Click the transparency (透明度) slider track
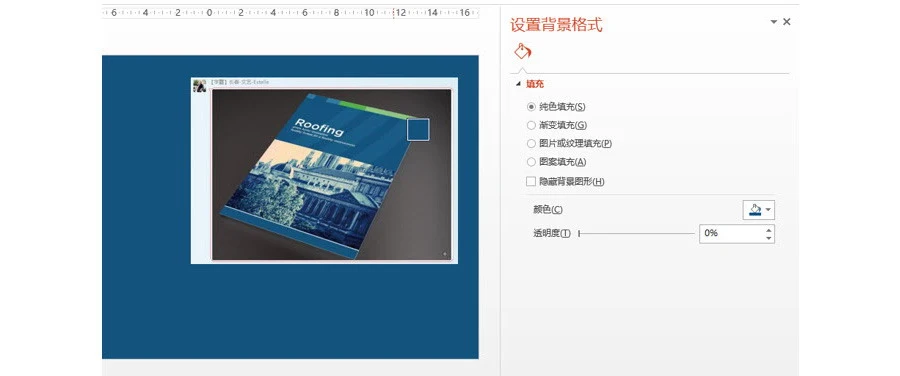 click(x=637, y=234)
